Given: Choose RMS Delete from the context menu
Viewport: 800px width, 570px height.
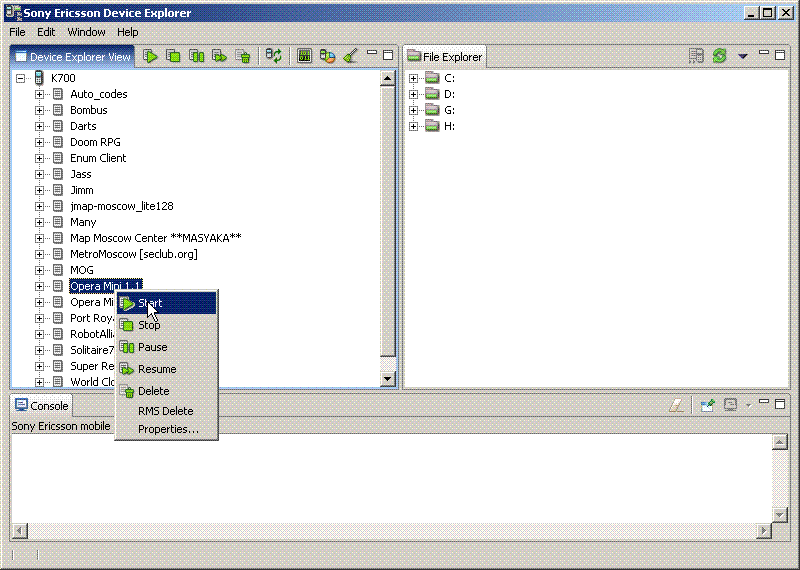Looking at the screenshot, I should pos(166,411).
